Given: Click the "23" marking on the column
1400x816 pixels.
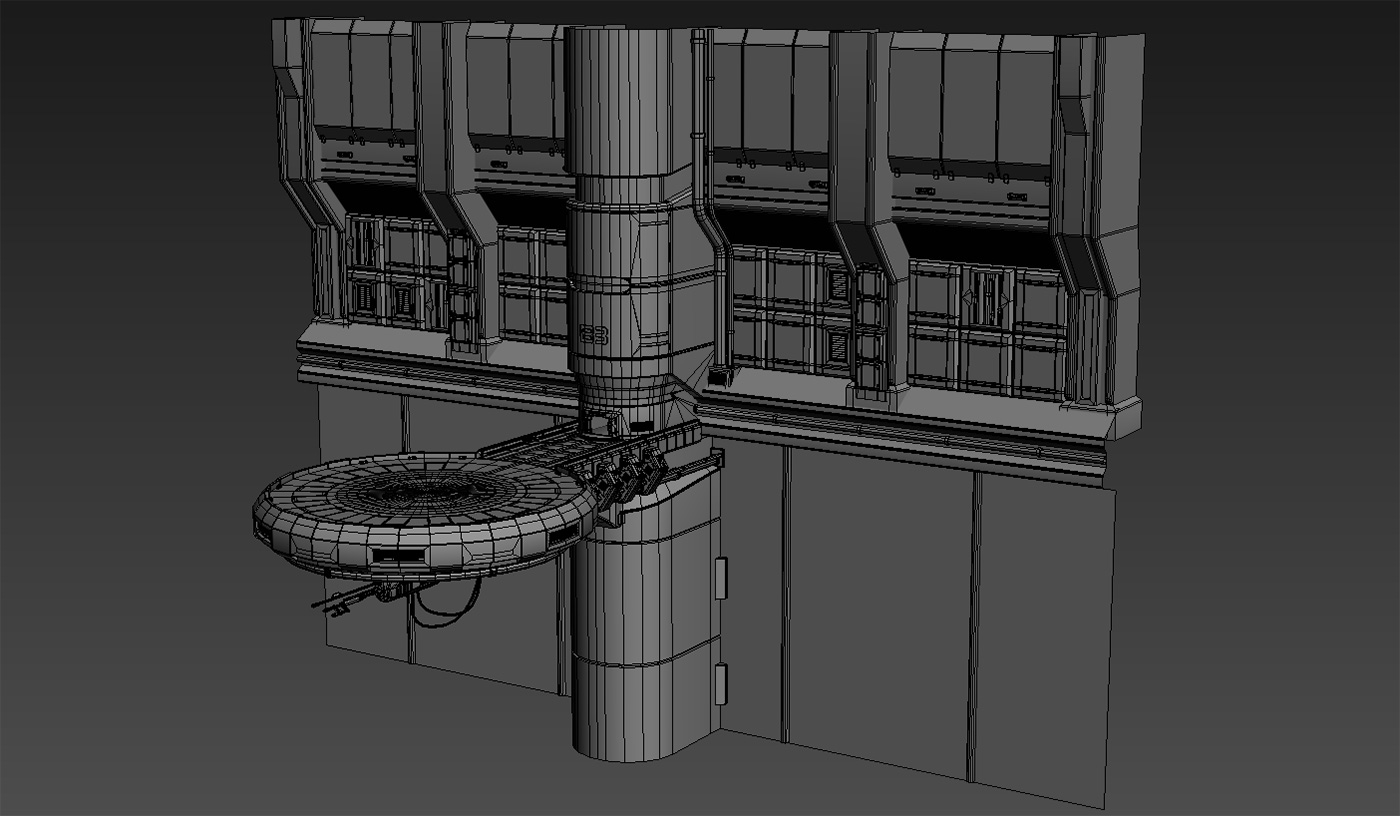Looking at the screenshot, I should tap(594, 333).
